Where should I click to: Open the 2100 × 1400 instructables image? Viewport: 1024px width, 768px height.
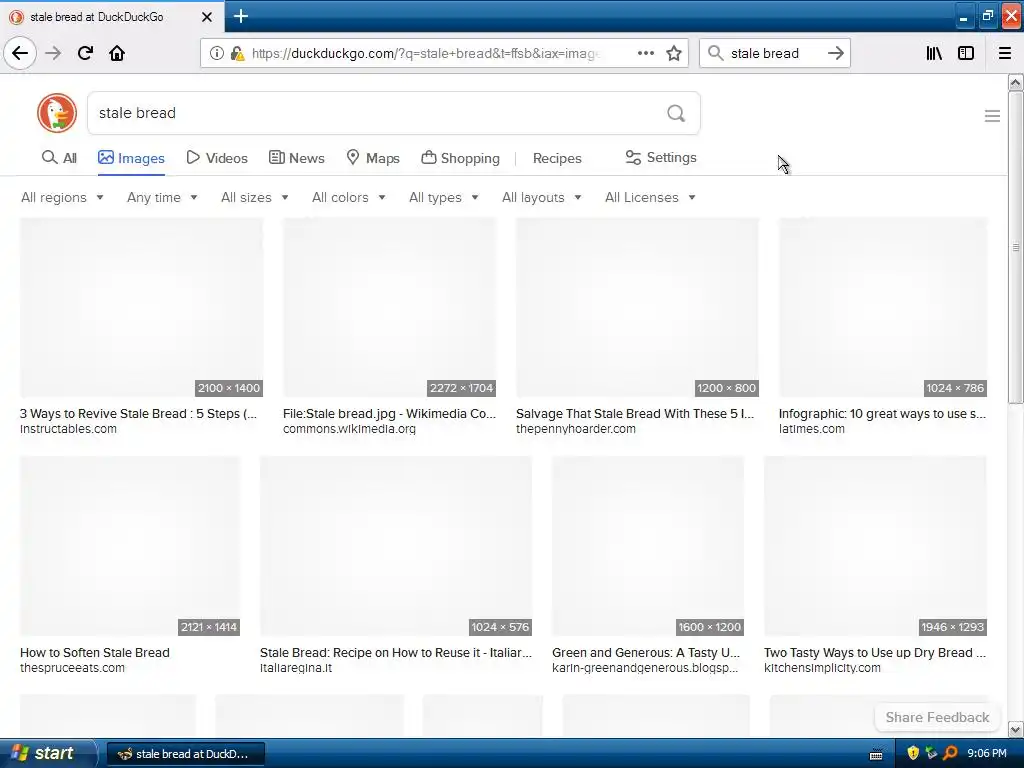coord(141,308)
